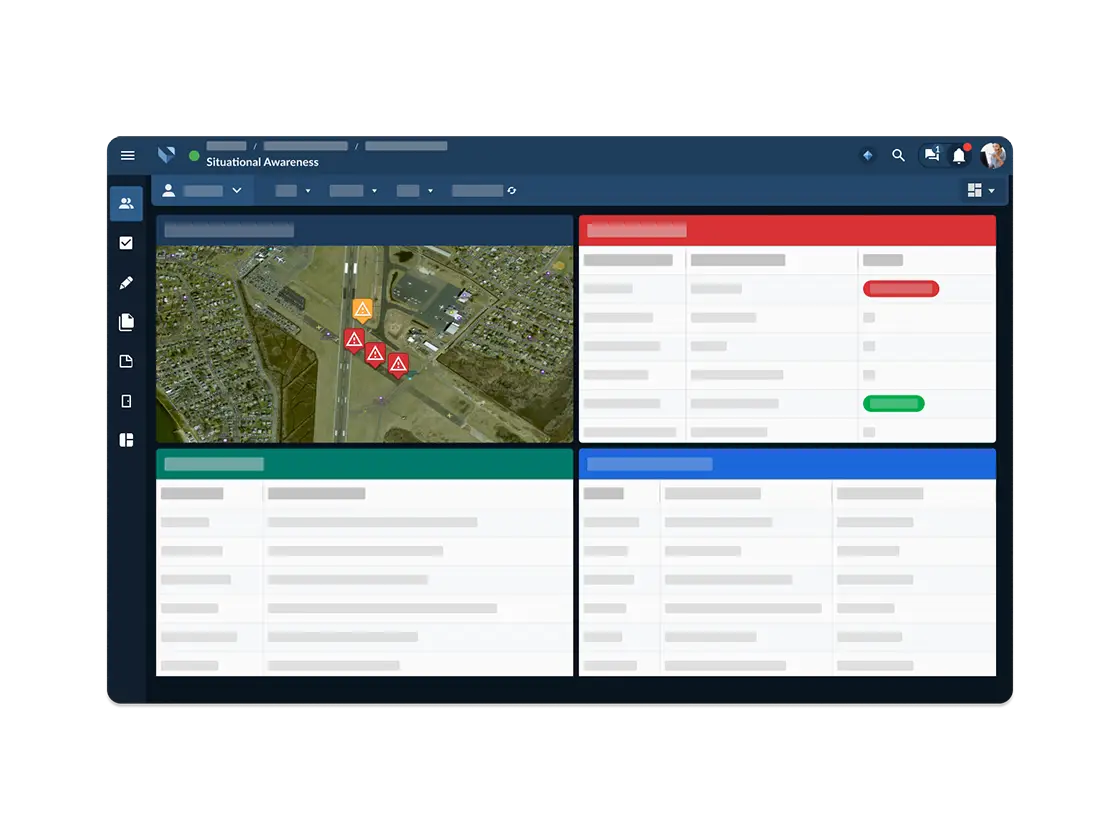This screenshot has height=840, width=1120.
Task: Expand the user selector chevron in the toolbar
Action: point(237,191)
